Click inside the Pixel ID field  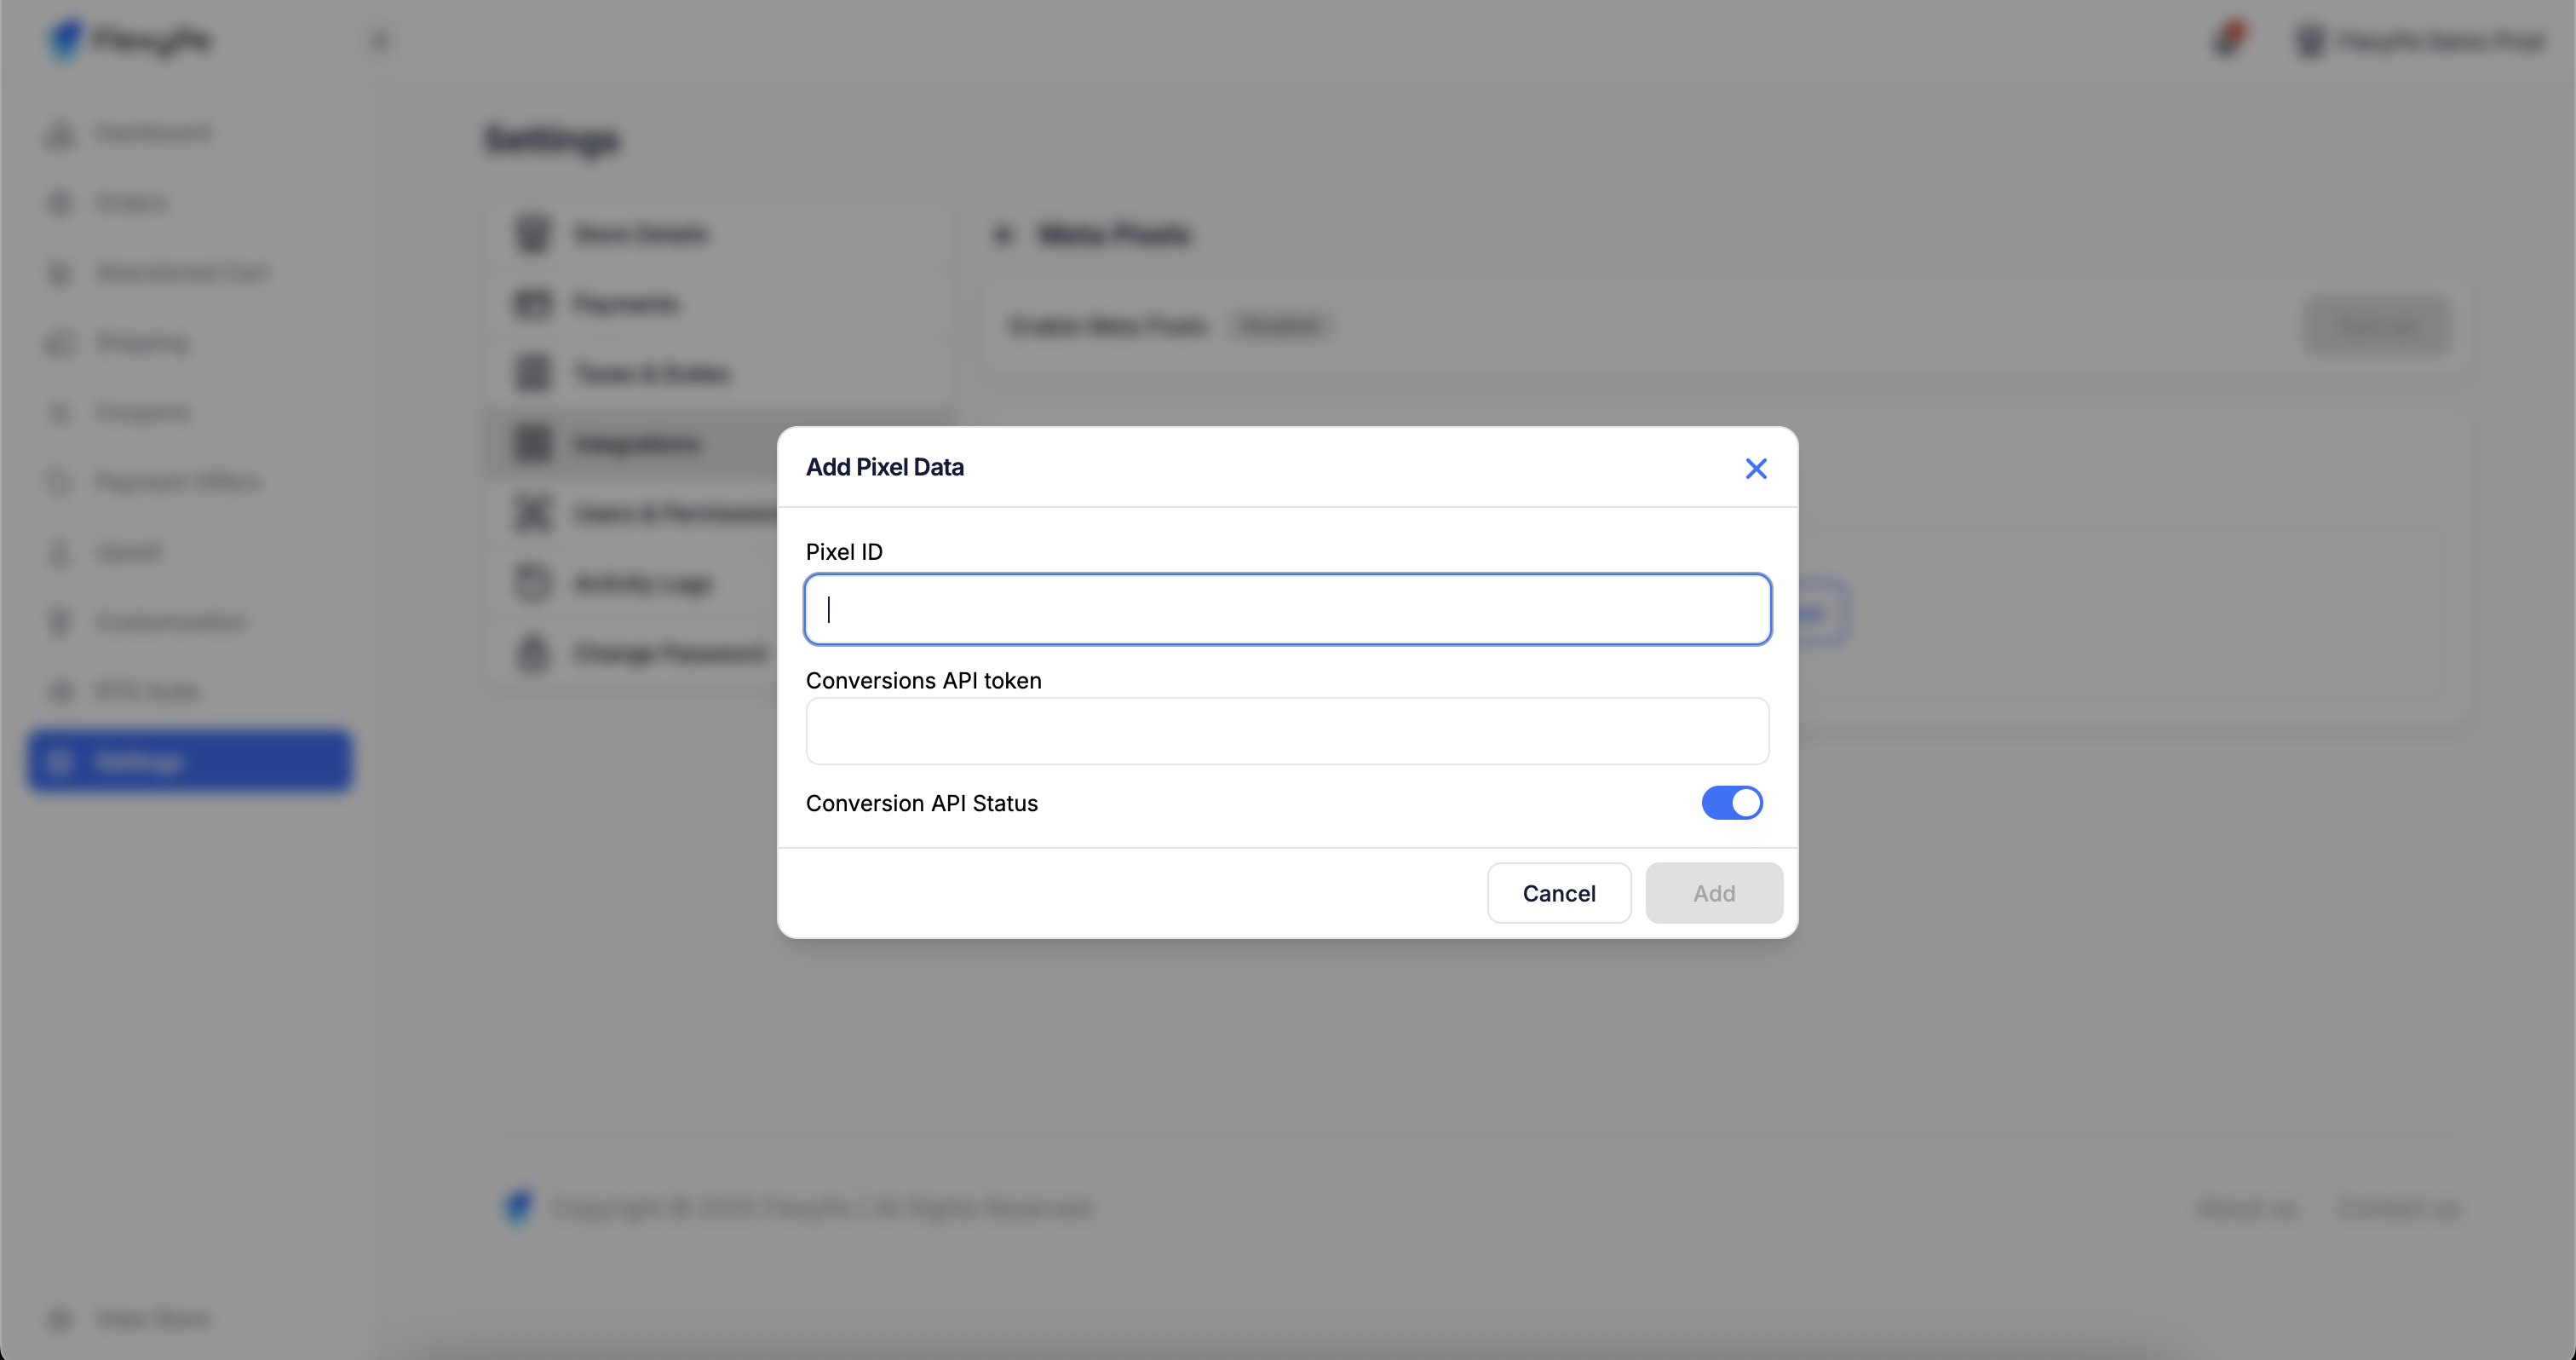[x=1287, y=609]
